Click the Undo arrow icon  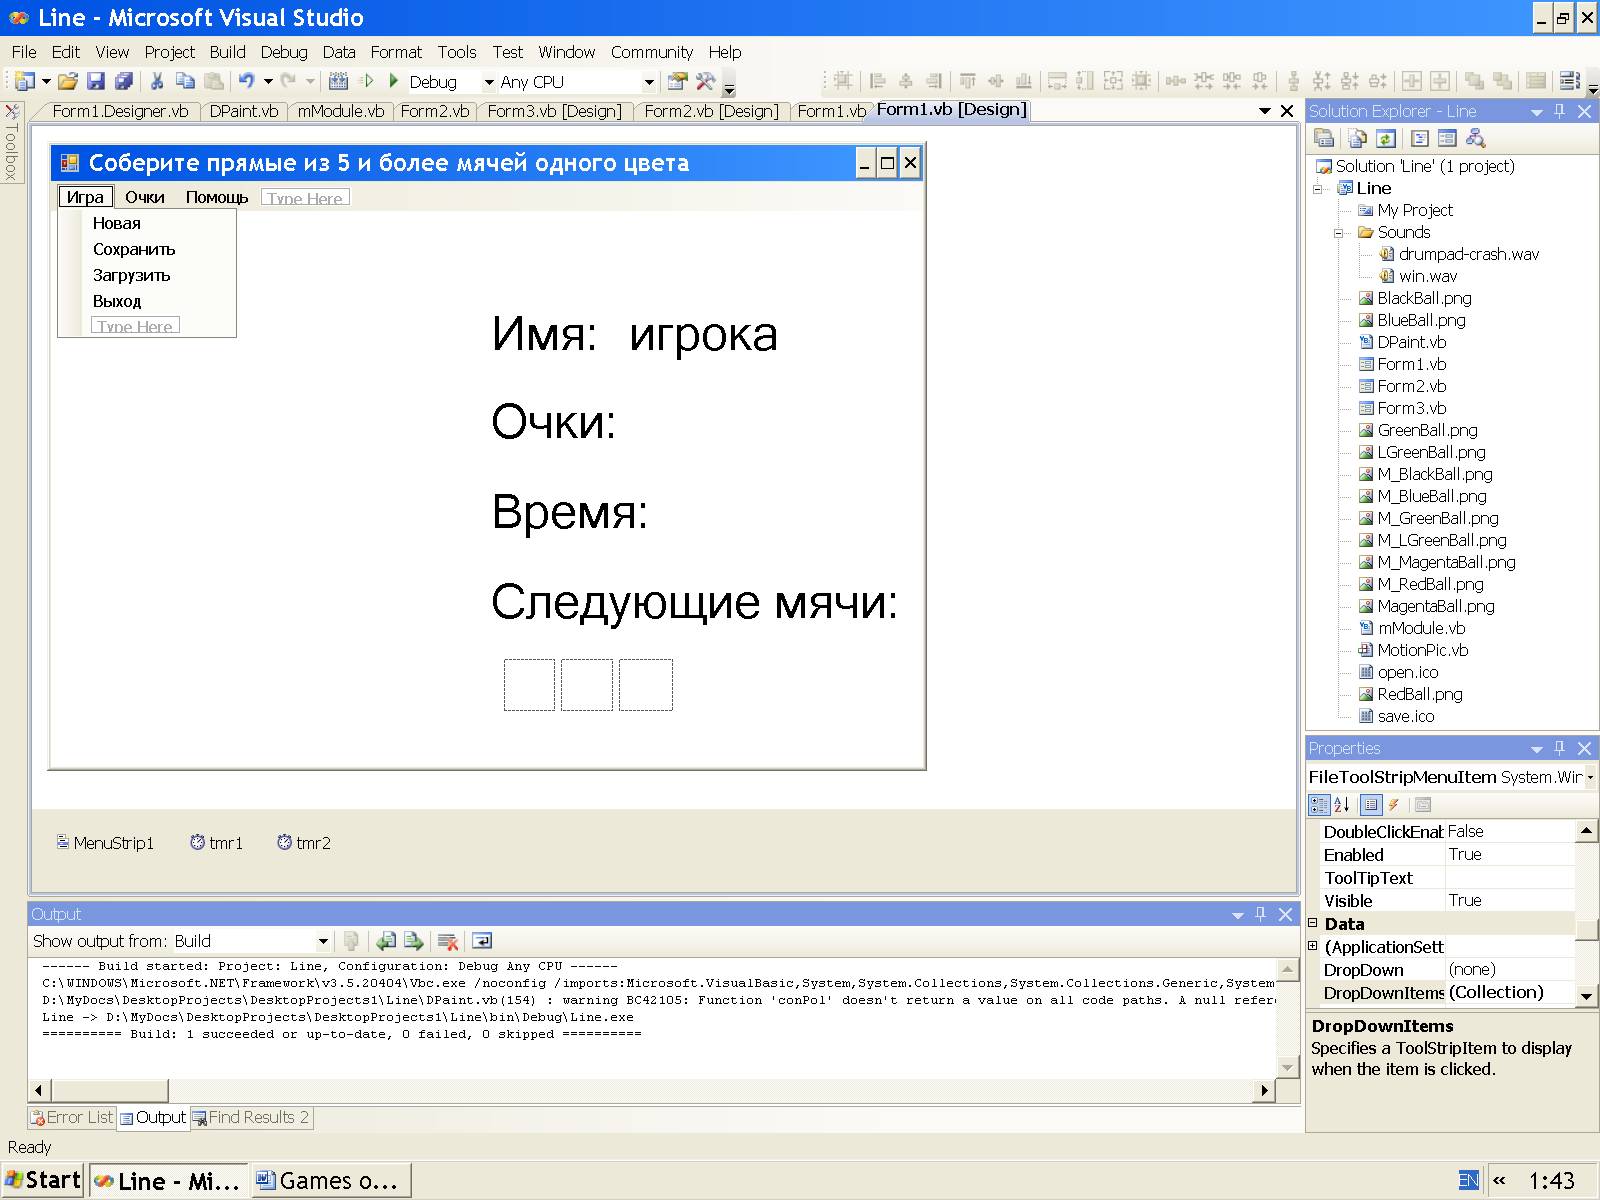click(246, 82)
